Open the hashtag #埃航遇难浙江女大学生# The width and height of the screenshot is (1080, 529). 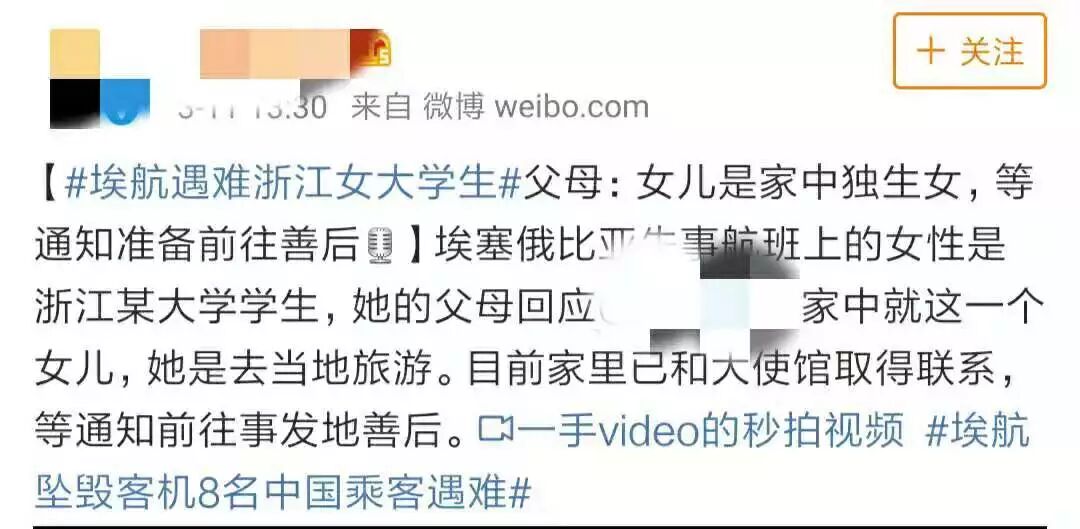pos(292,184)
